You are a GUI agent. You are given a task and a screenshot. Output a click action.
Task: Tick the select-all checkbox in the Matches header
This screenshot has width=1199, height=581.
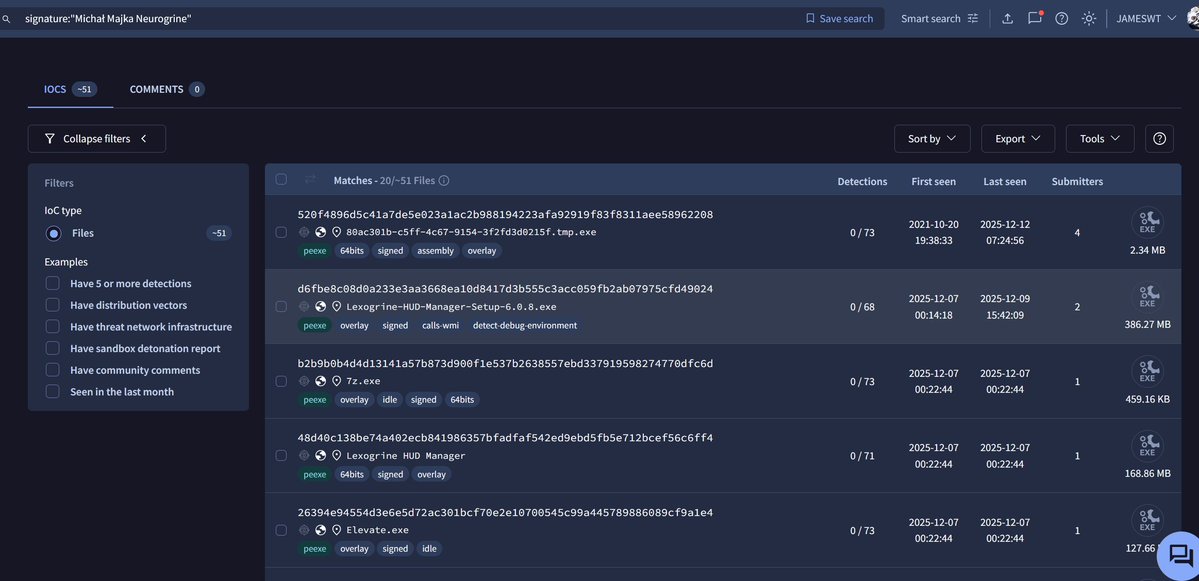point(281,179)
